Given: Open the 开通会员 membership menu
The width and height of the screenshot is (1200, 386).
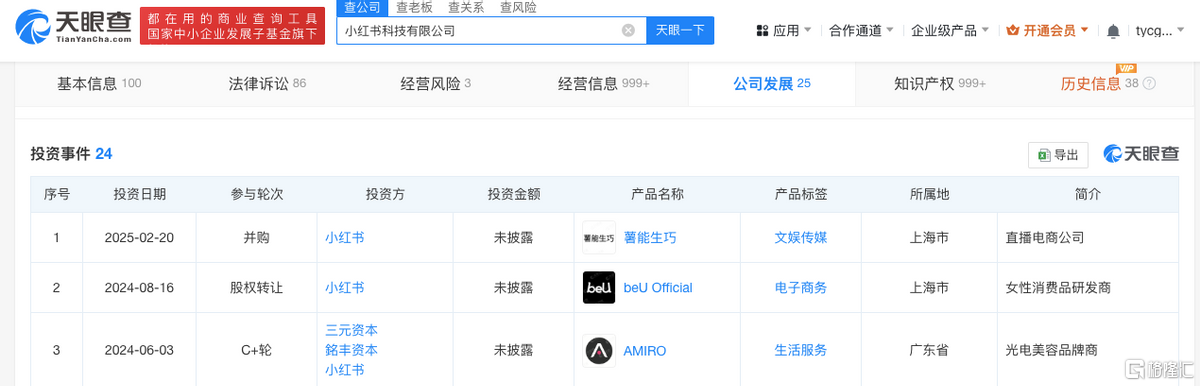Looking at the screenshot, I should click(1047, 31).
